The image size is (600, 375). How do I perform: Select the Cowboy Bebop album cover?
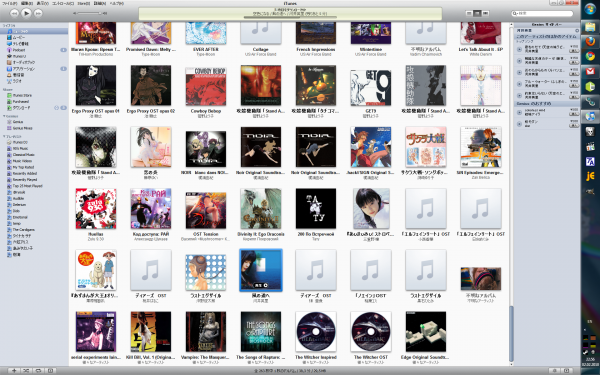206,85
